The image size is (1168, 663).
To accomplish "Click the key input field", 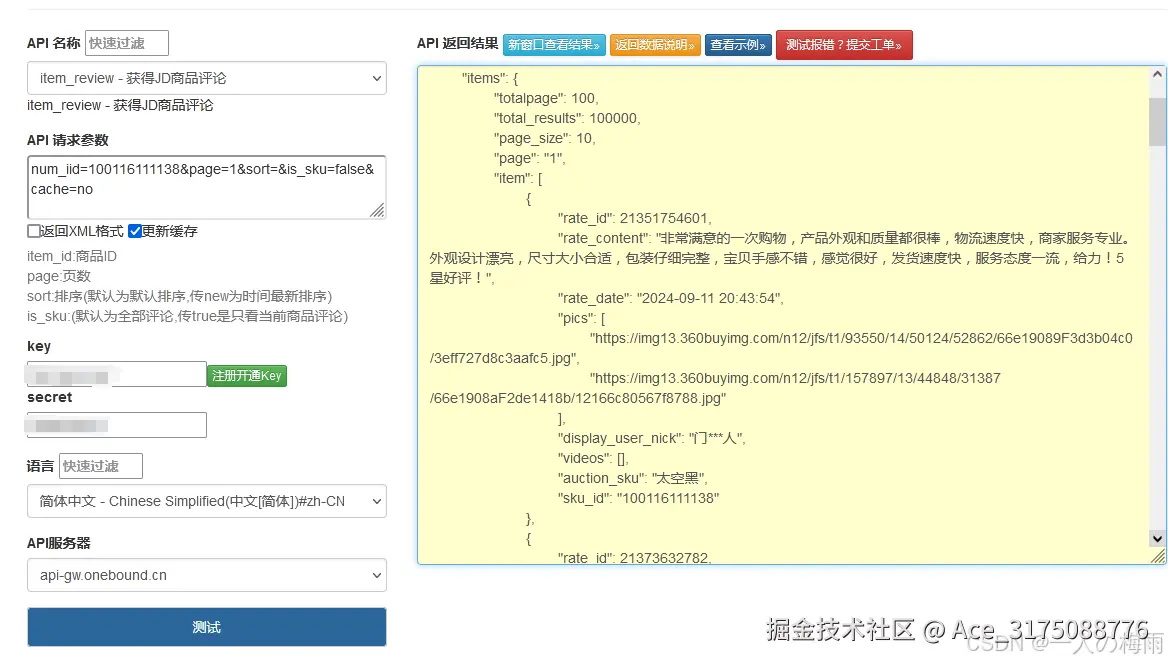I will (115, 373).
